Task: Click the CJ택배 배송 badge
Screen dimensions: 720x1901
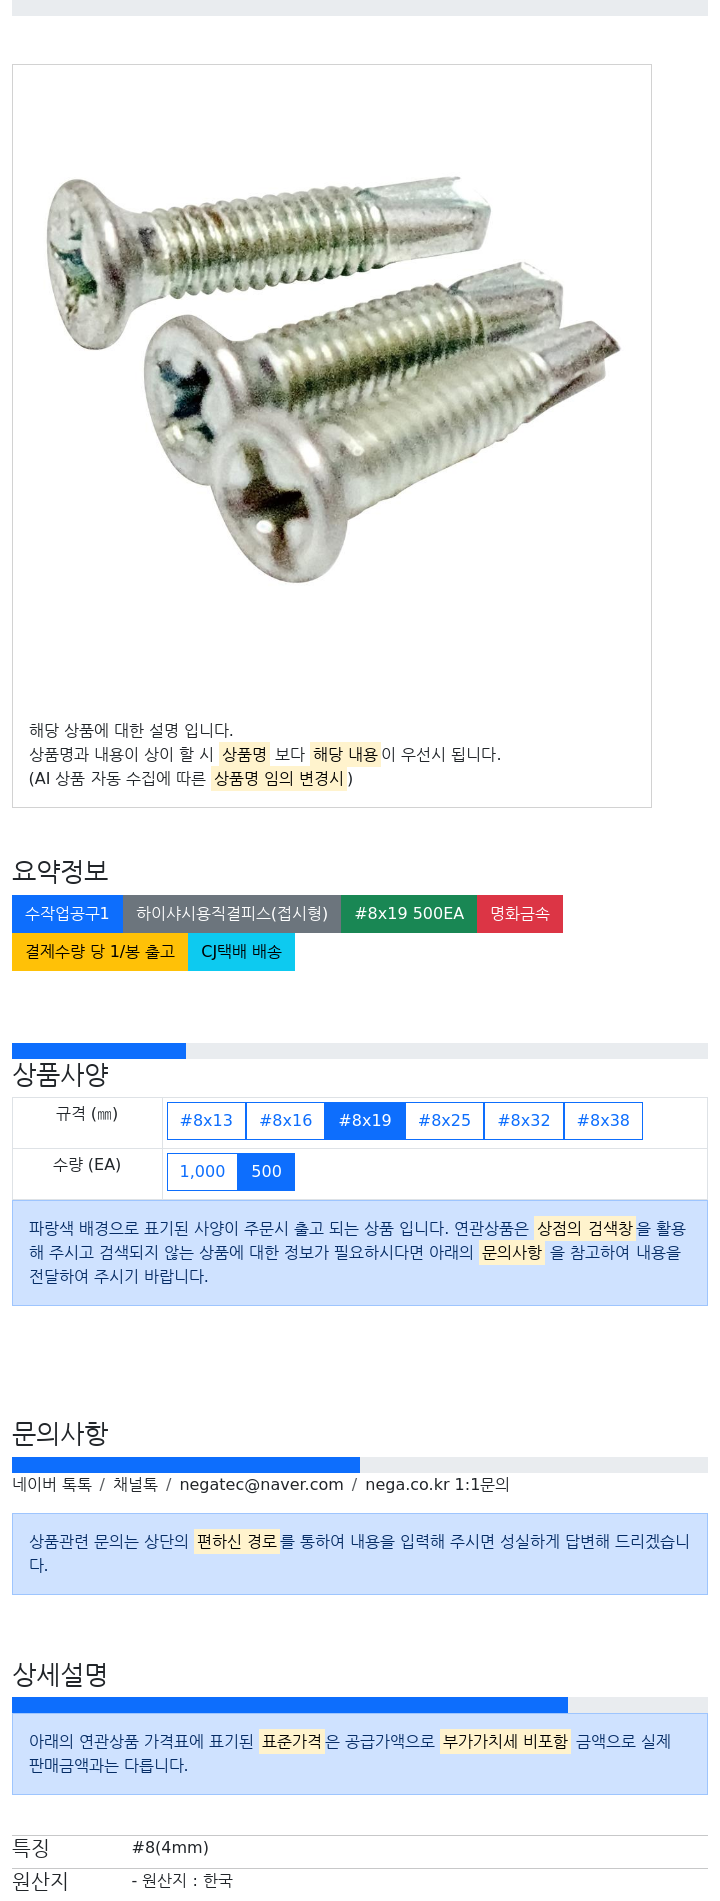Action: point(241,951)
